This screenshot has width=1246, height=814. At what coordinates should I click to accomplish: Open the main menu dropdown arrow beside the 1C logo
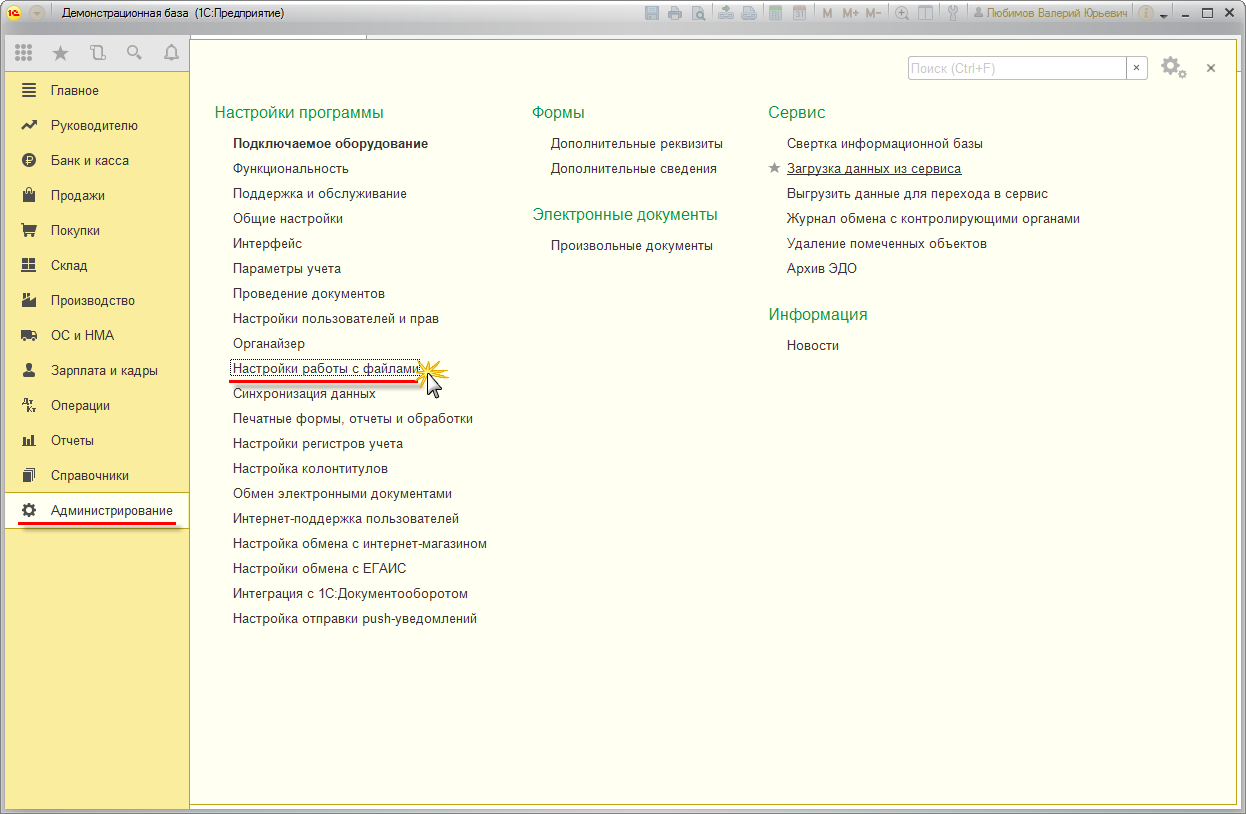tap(38, 13)
